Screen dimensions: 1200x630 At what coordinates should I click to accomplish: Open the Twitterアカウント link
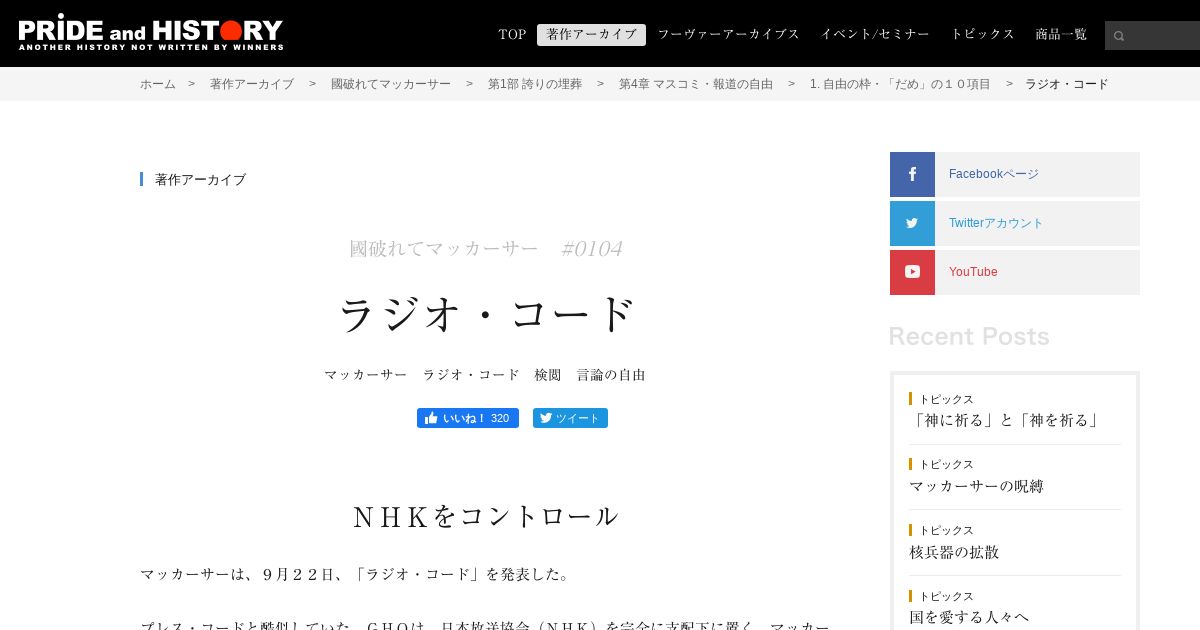(x=996, y=223)
